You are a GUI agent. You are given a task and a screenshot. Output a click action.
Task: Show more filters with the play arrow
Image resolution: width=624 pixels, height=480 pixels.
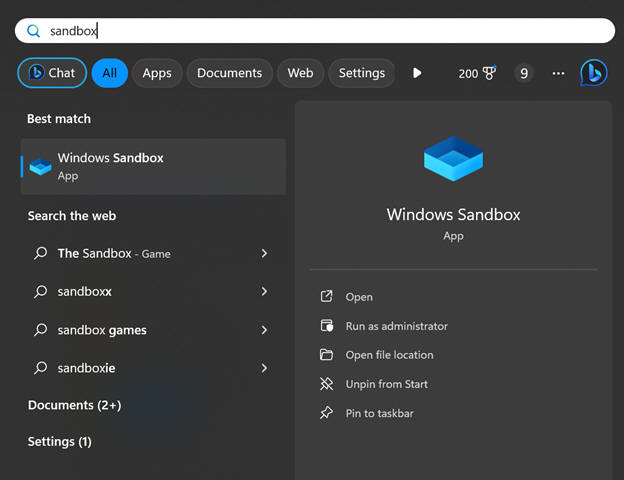tap(417, 73)
